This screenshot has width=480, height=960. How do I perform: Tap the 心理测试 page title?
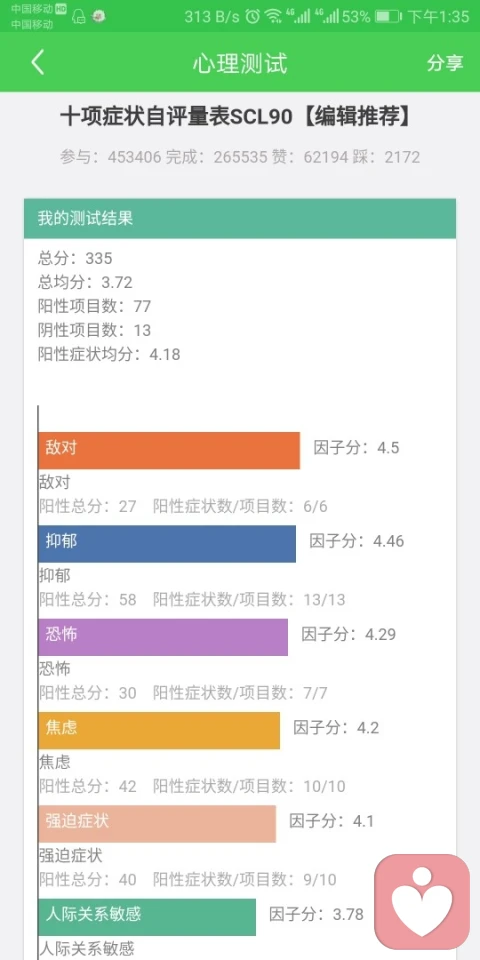coord(240,63)
